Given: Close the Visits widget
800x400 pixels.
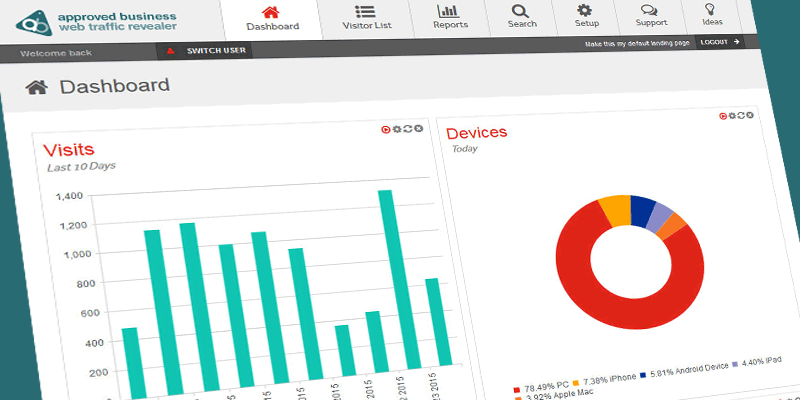Looking at the screenshot, I should coord(418,128).
